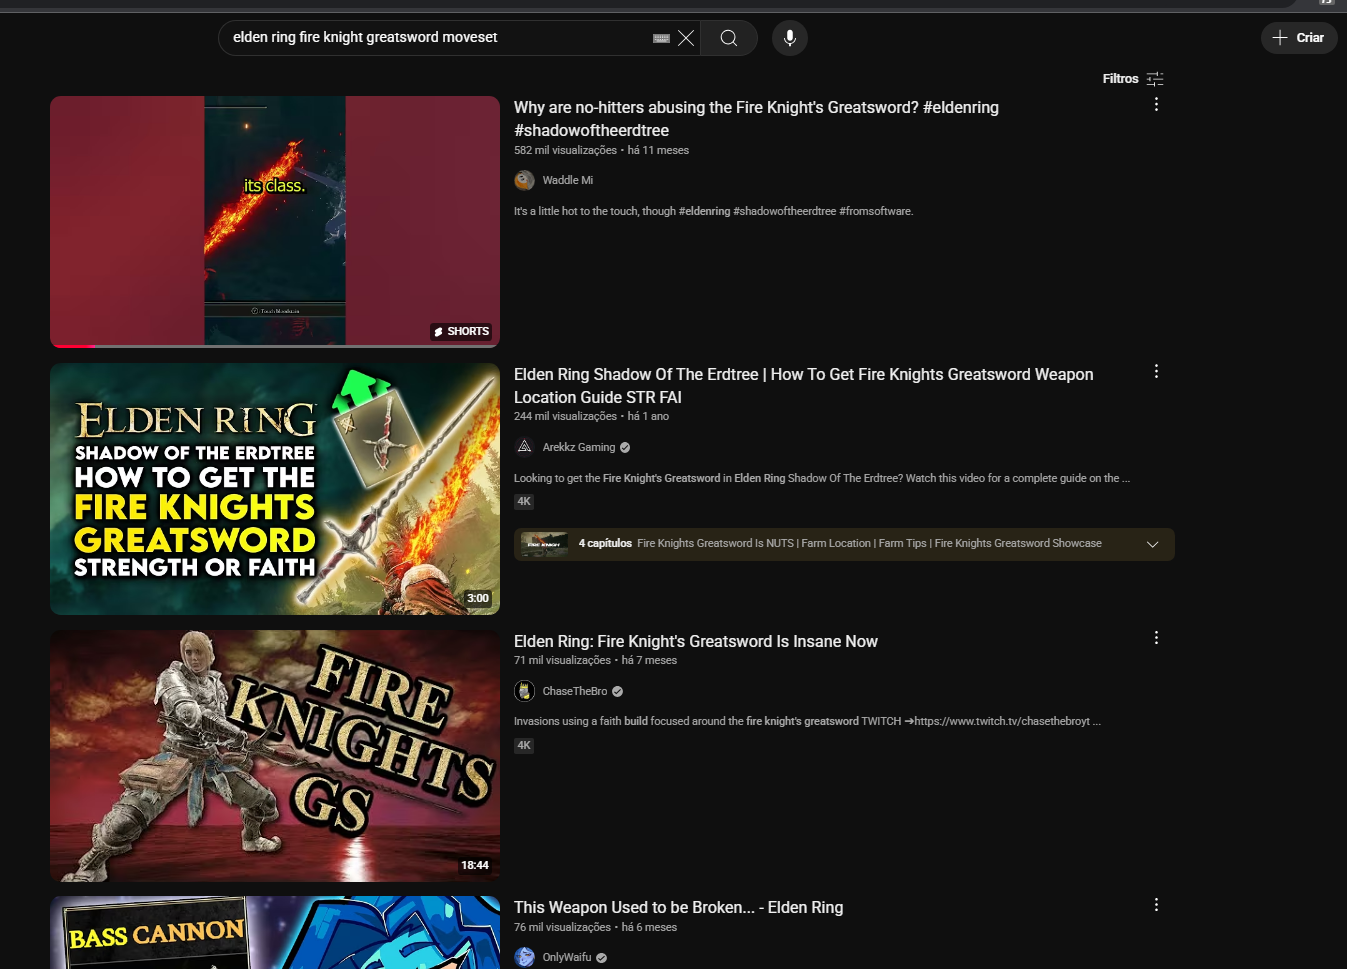Click the chapters preview thumbnail image

tap(544, 544)
